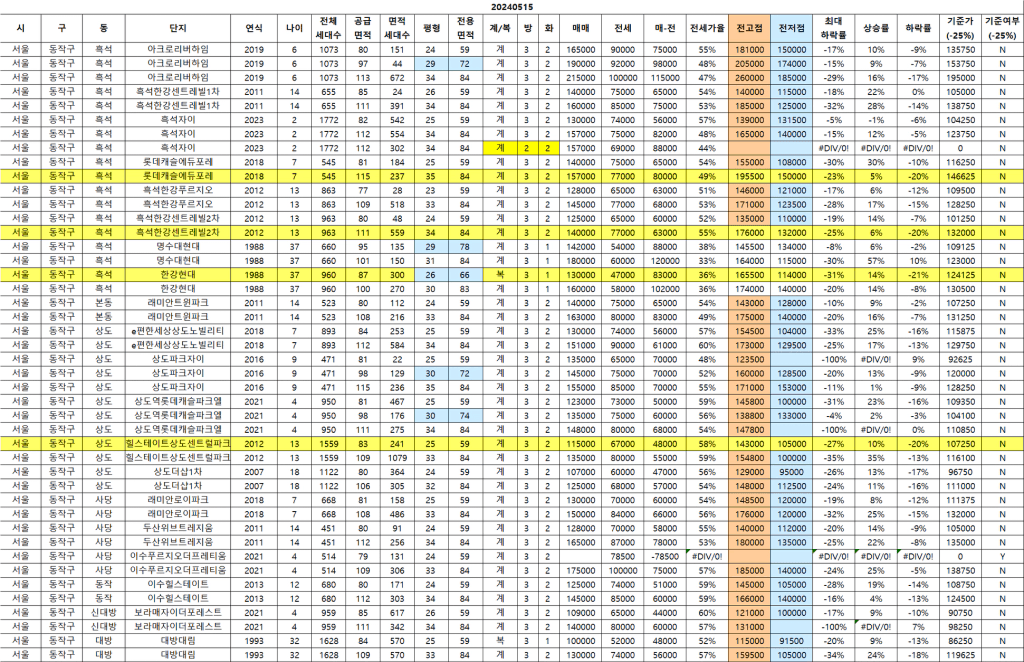This screenshot has width=1024, height=662.
Task: Select the 기준가 cell showing 98250
Action: tap(960, 627)
